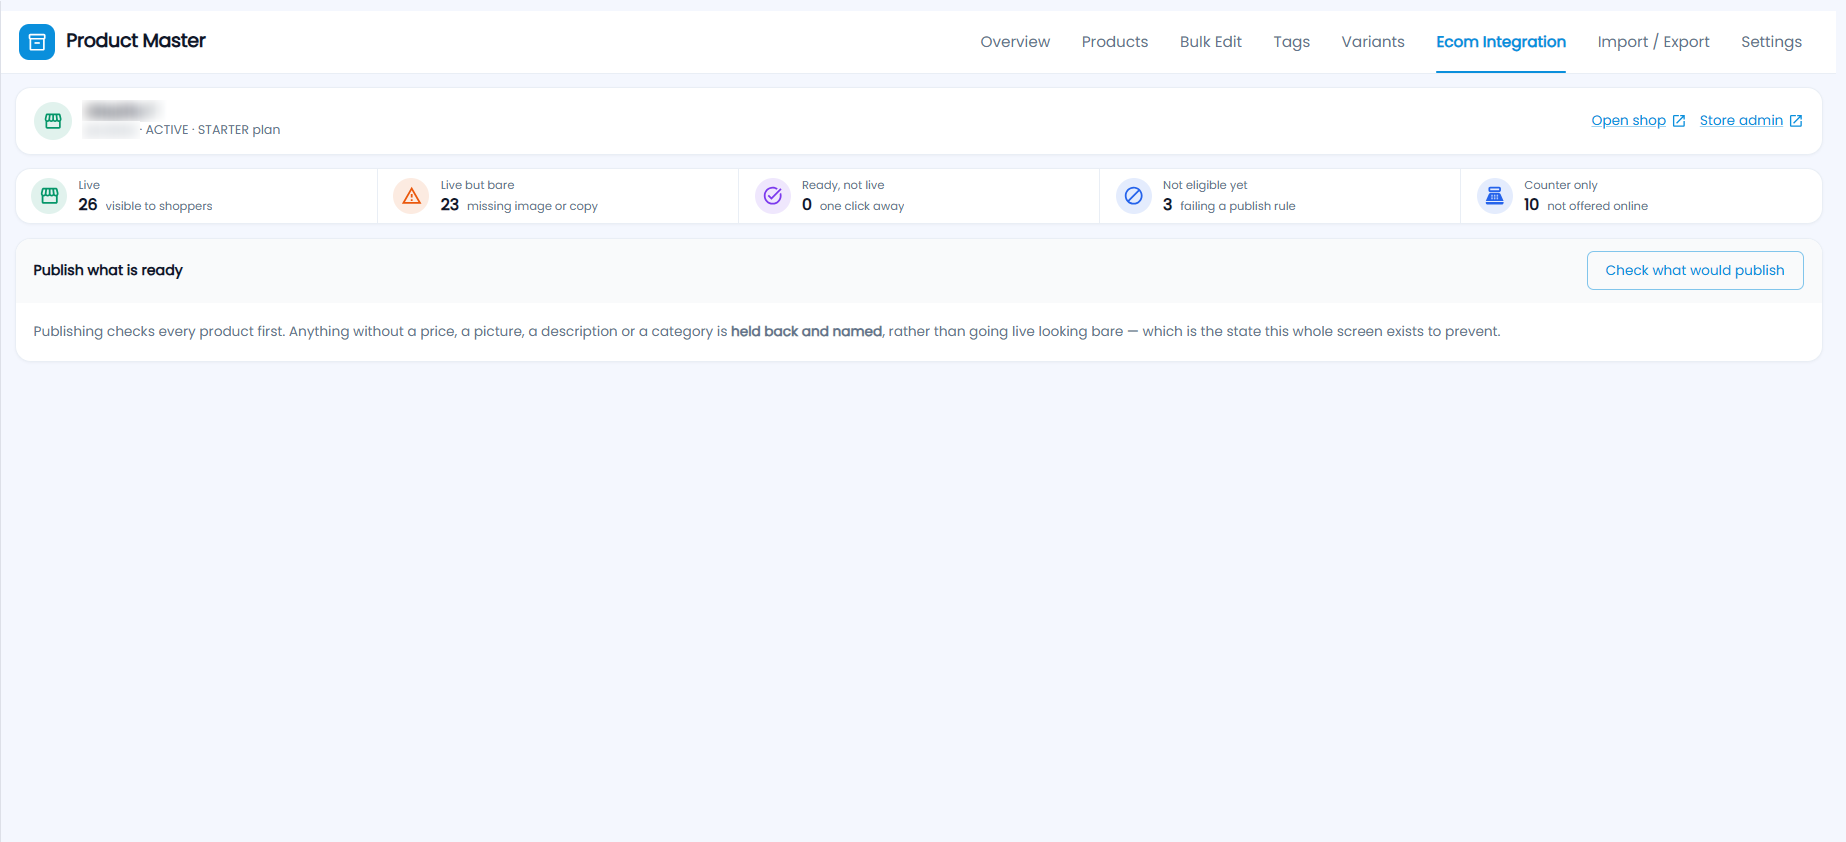The image size is (1846, 842).
Task: Click the Open shop link
Action: (x=1629, y=121)
